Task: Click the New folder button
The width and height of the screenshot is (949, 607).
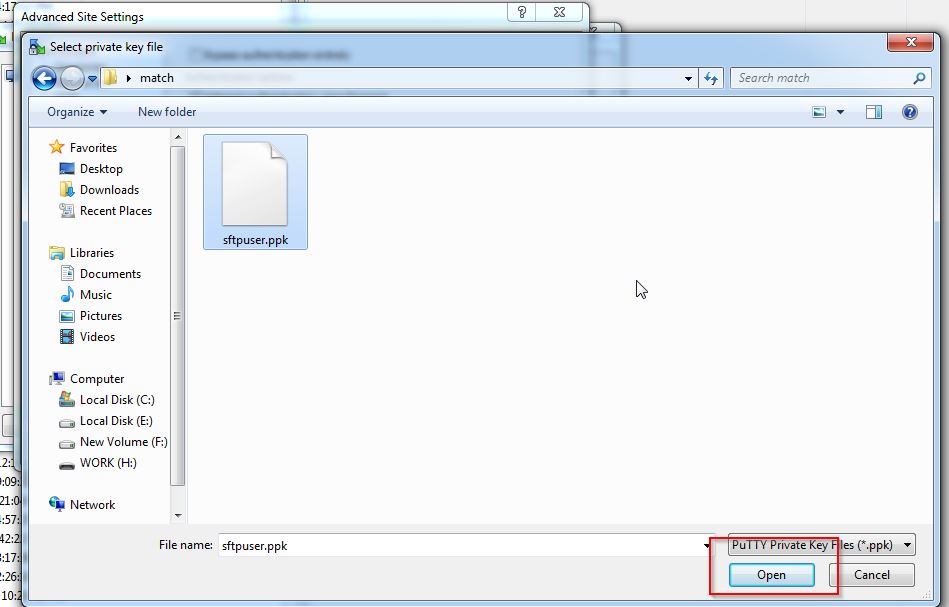Action: click(x=167, y=112)
